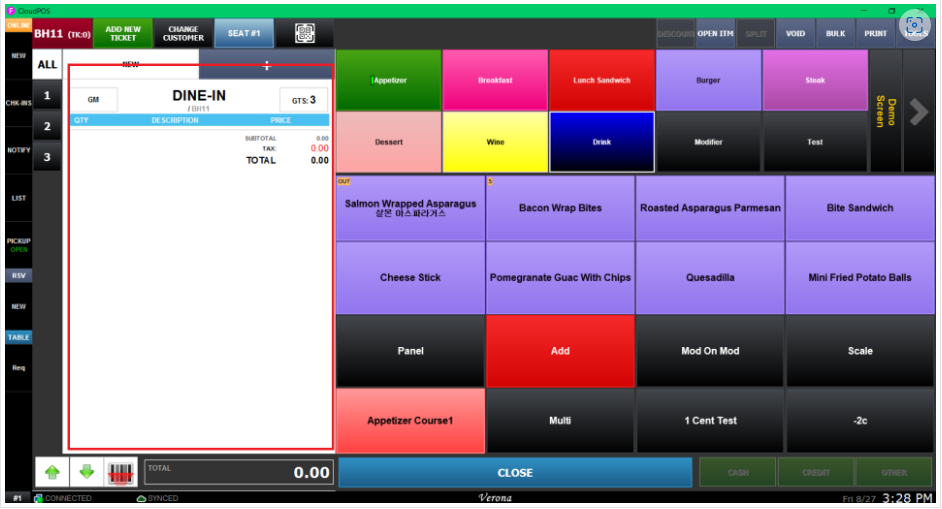Add Cheese Stick item

click(x=410, y=278)
